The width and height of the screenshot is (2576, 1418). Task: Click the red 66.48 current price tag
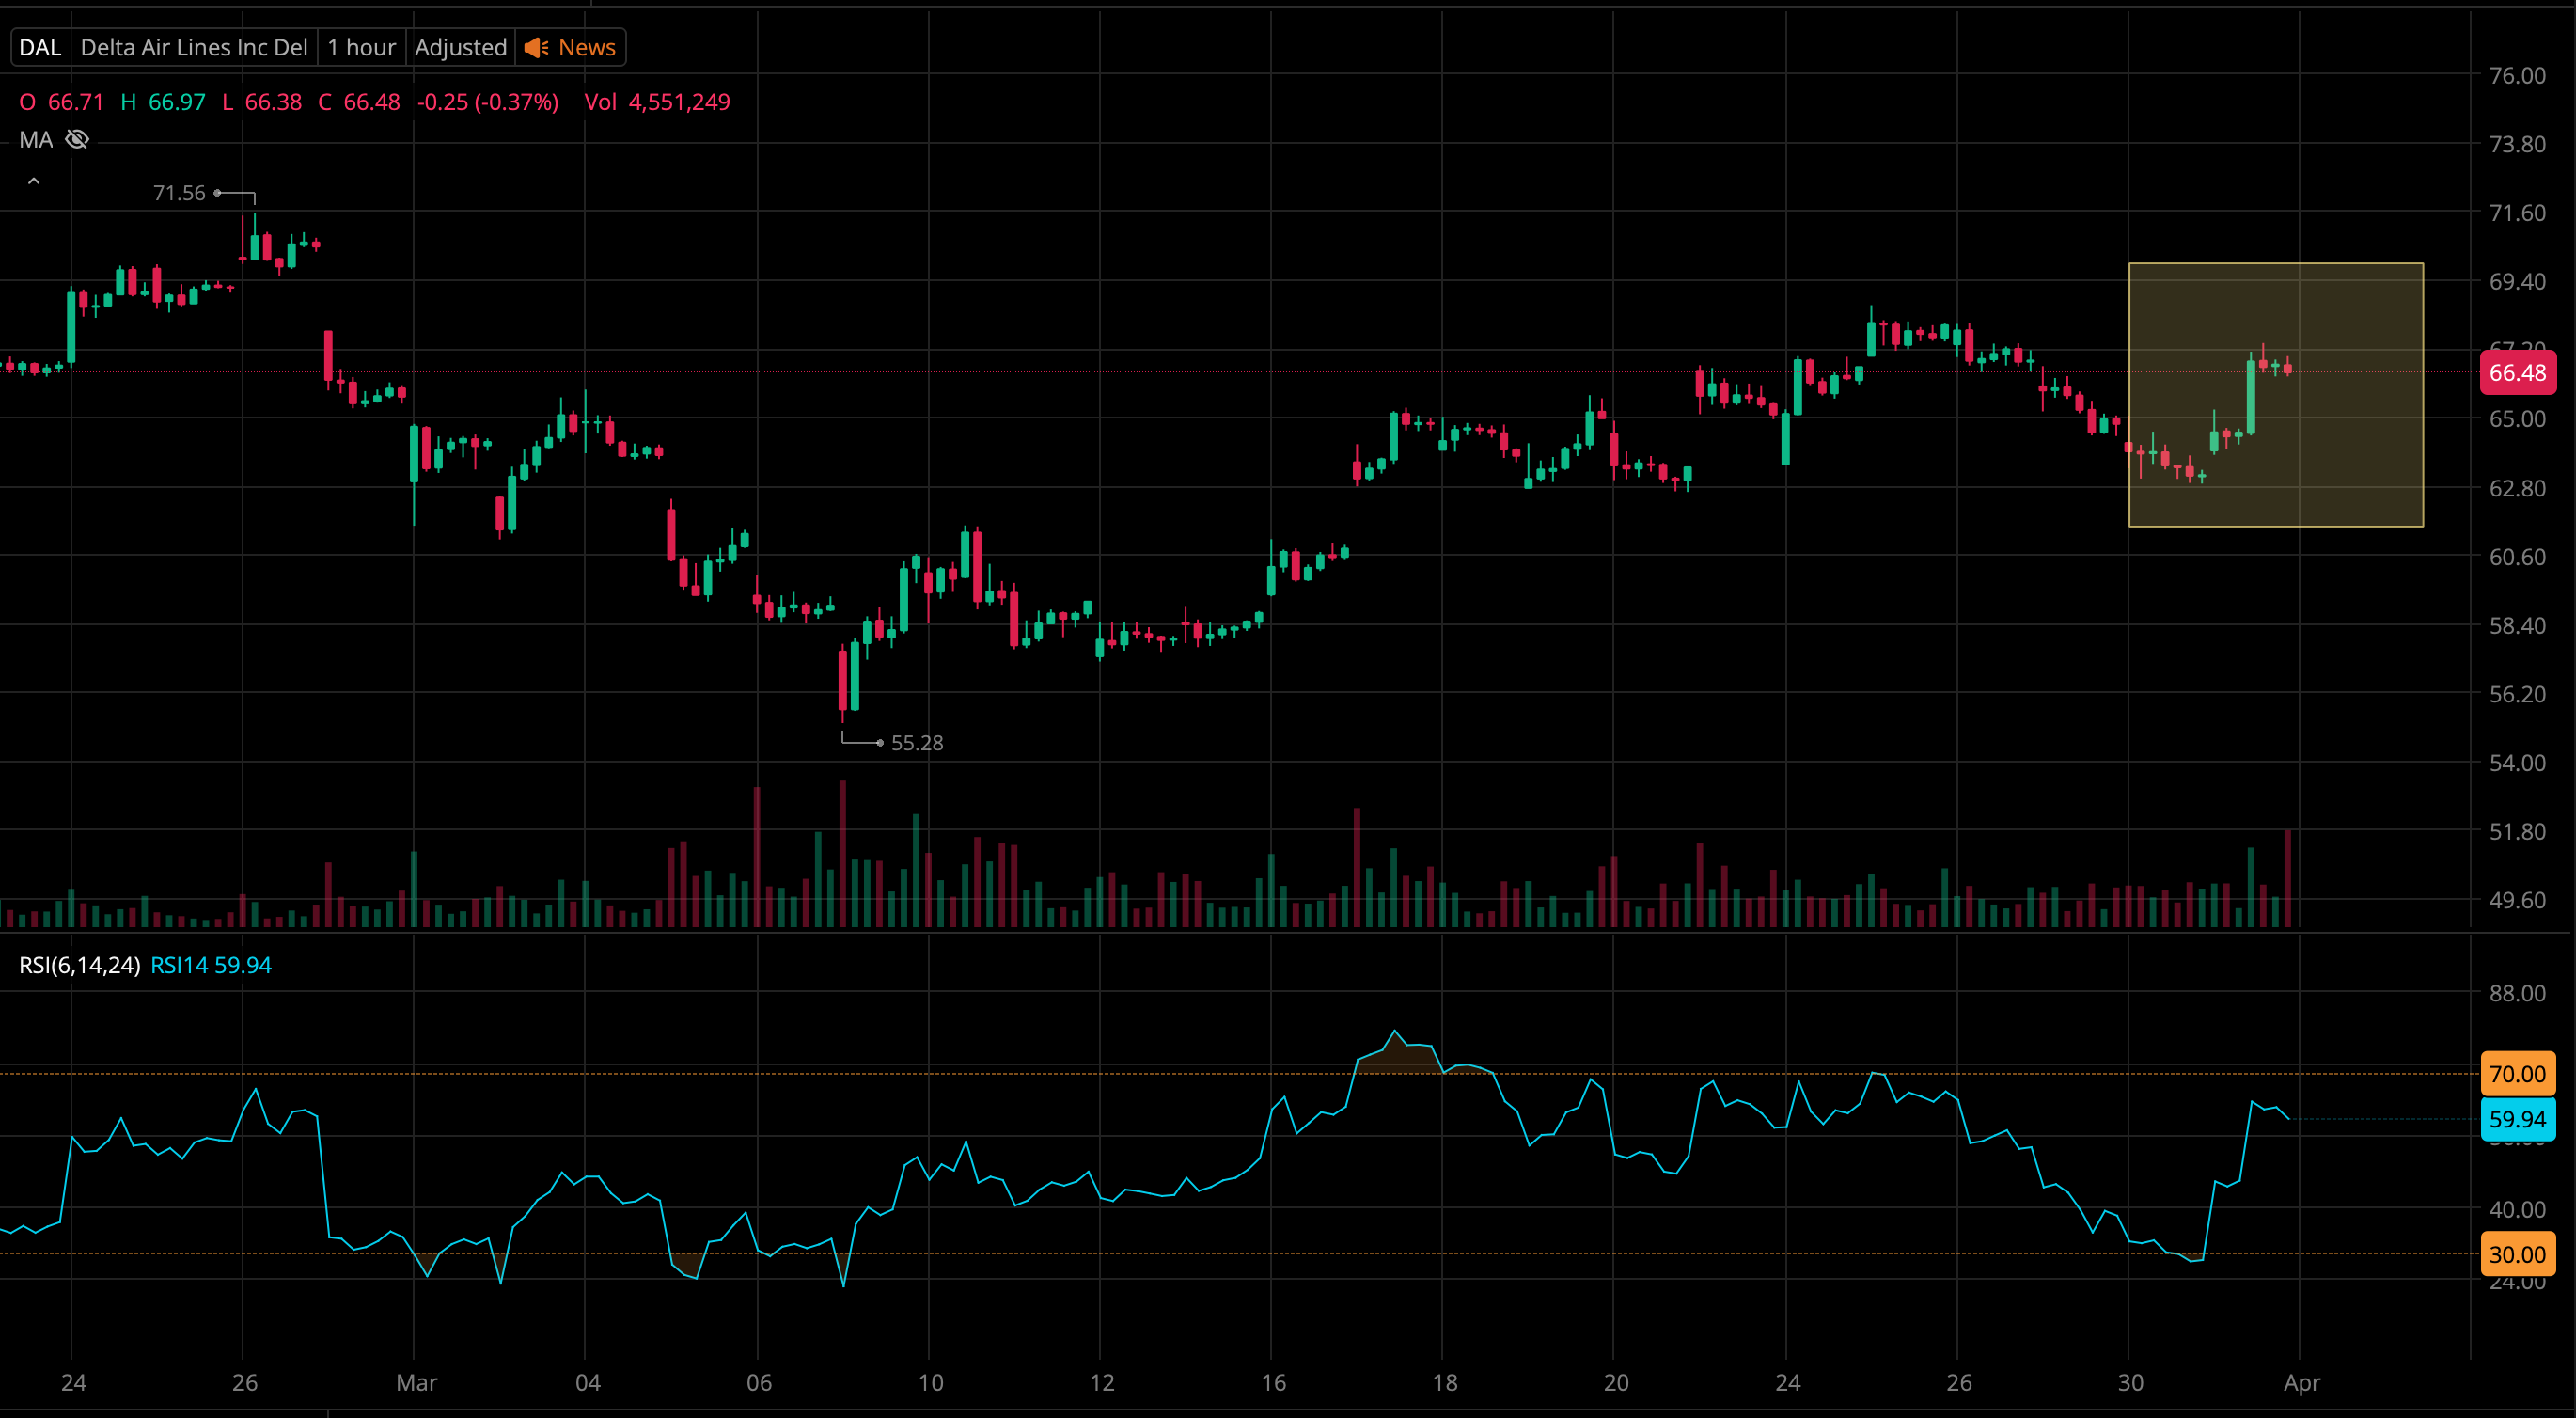click(x=2517, y=373)
